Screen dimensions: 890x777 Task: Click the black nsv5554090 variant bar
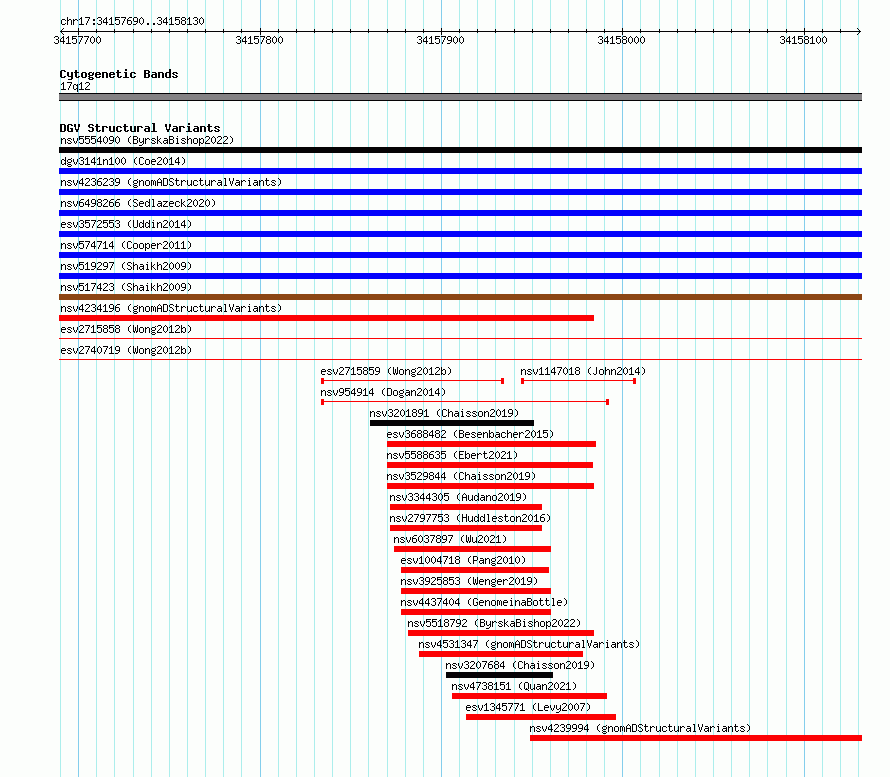[x=460, y=150]
